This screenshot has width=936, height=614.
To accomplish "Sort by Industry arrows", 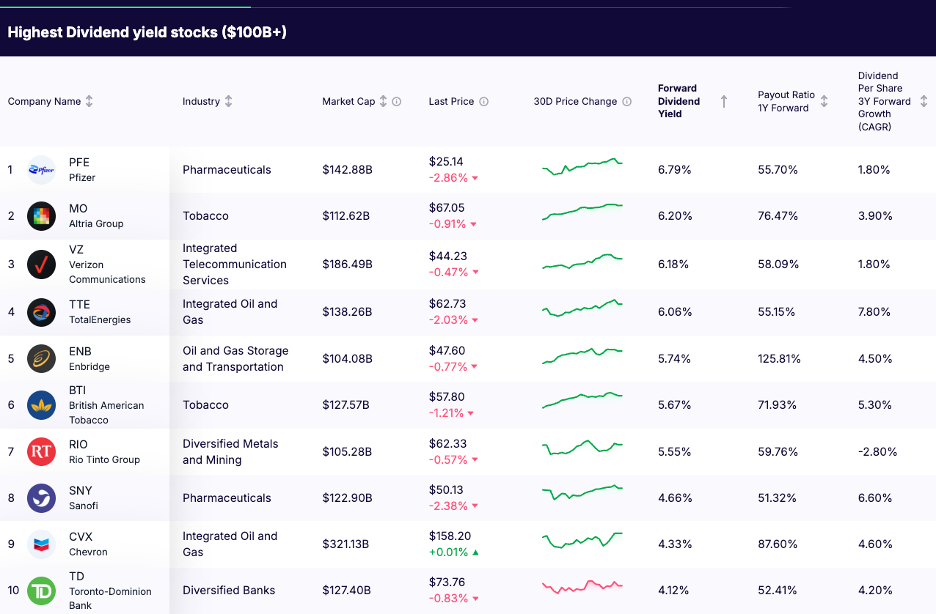I will [228, 101].
